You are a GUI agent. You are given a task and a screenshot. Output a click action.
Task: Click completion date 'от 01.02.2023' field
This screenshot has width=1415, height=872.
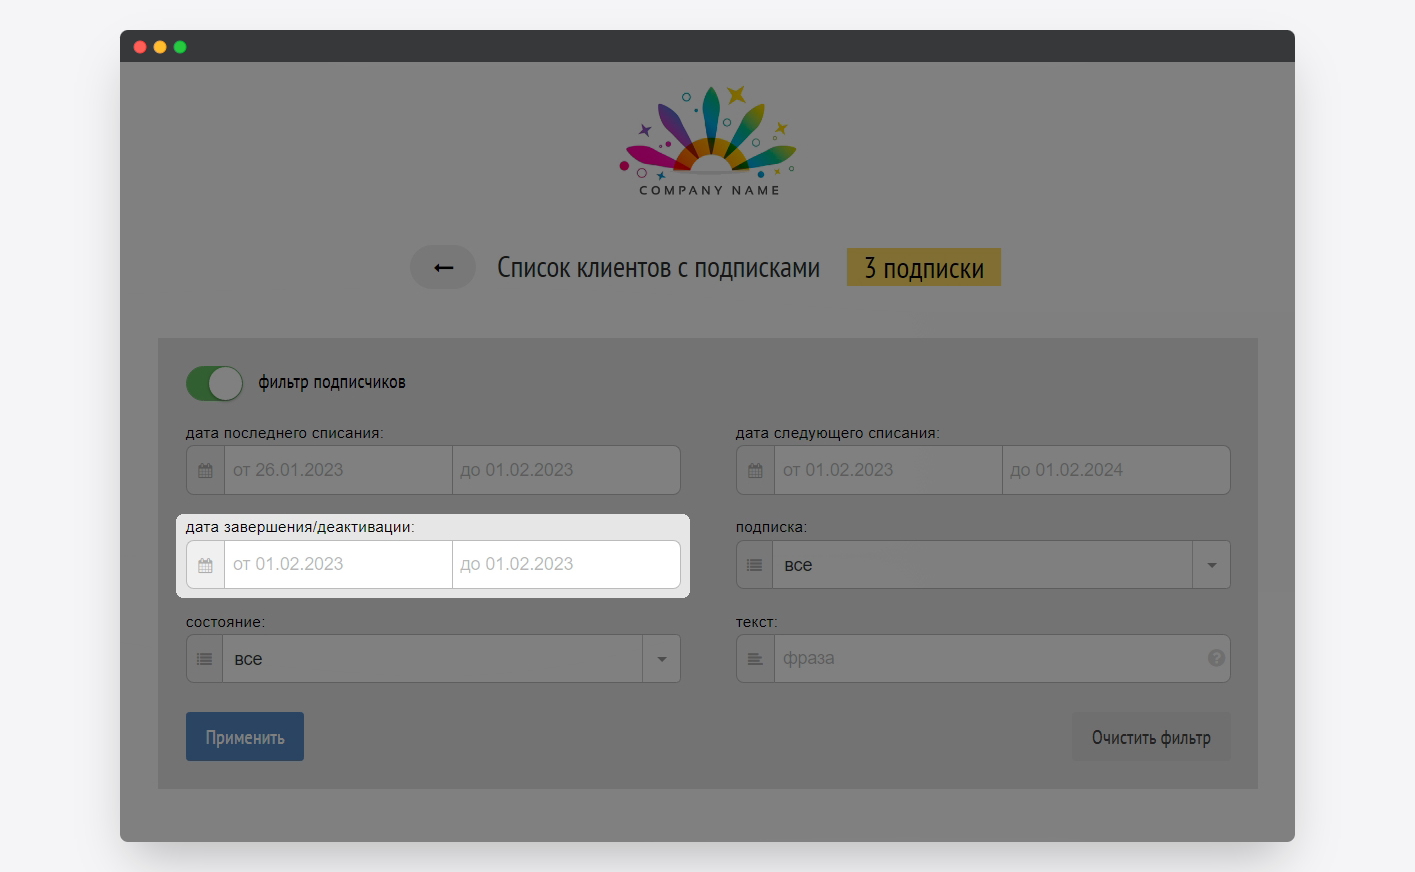pyautogui.click(x=338, y=565)
